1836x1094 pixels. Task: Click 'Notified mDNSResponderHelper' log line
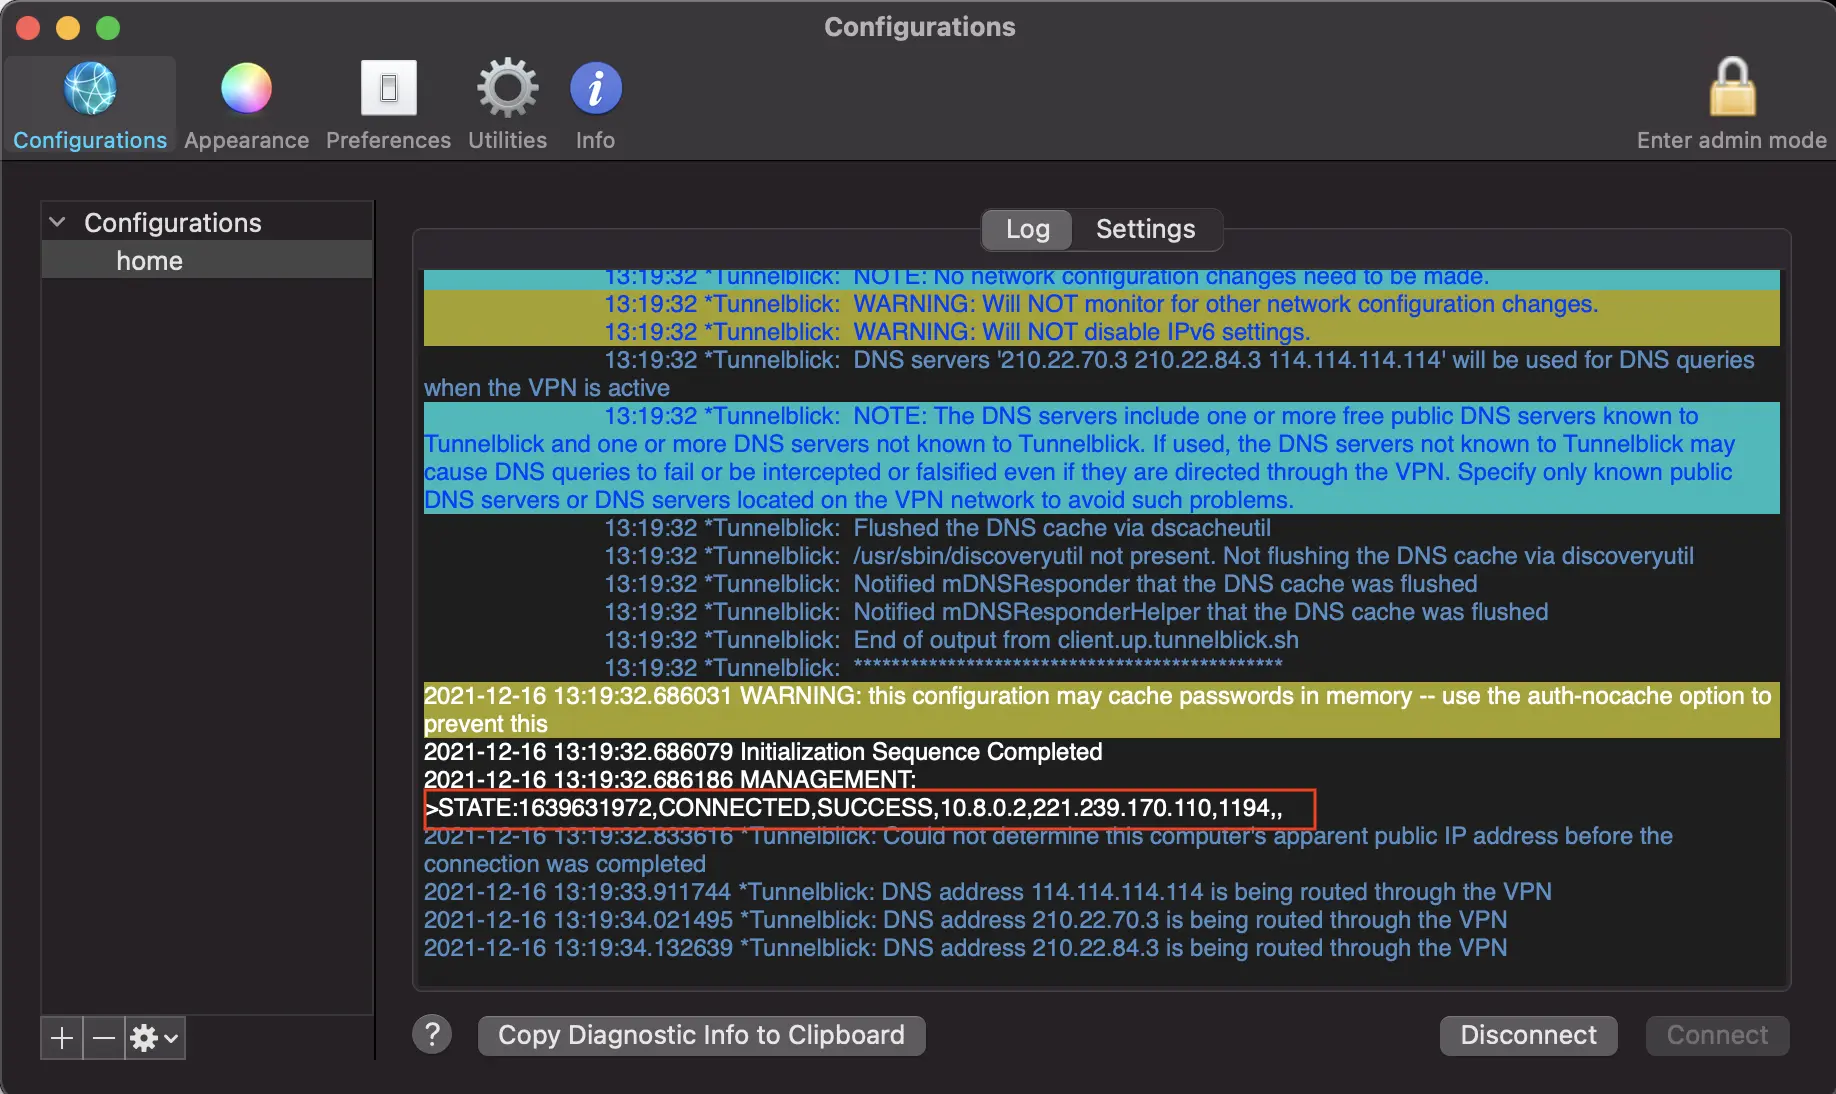(1076, 612)
